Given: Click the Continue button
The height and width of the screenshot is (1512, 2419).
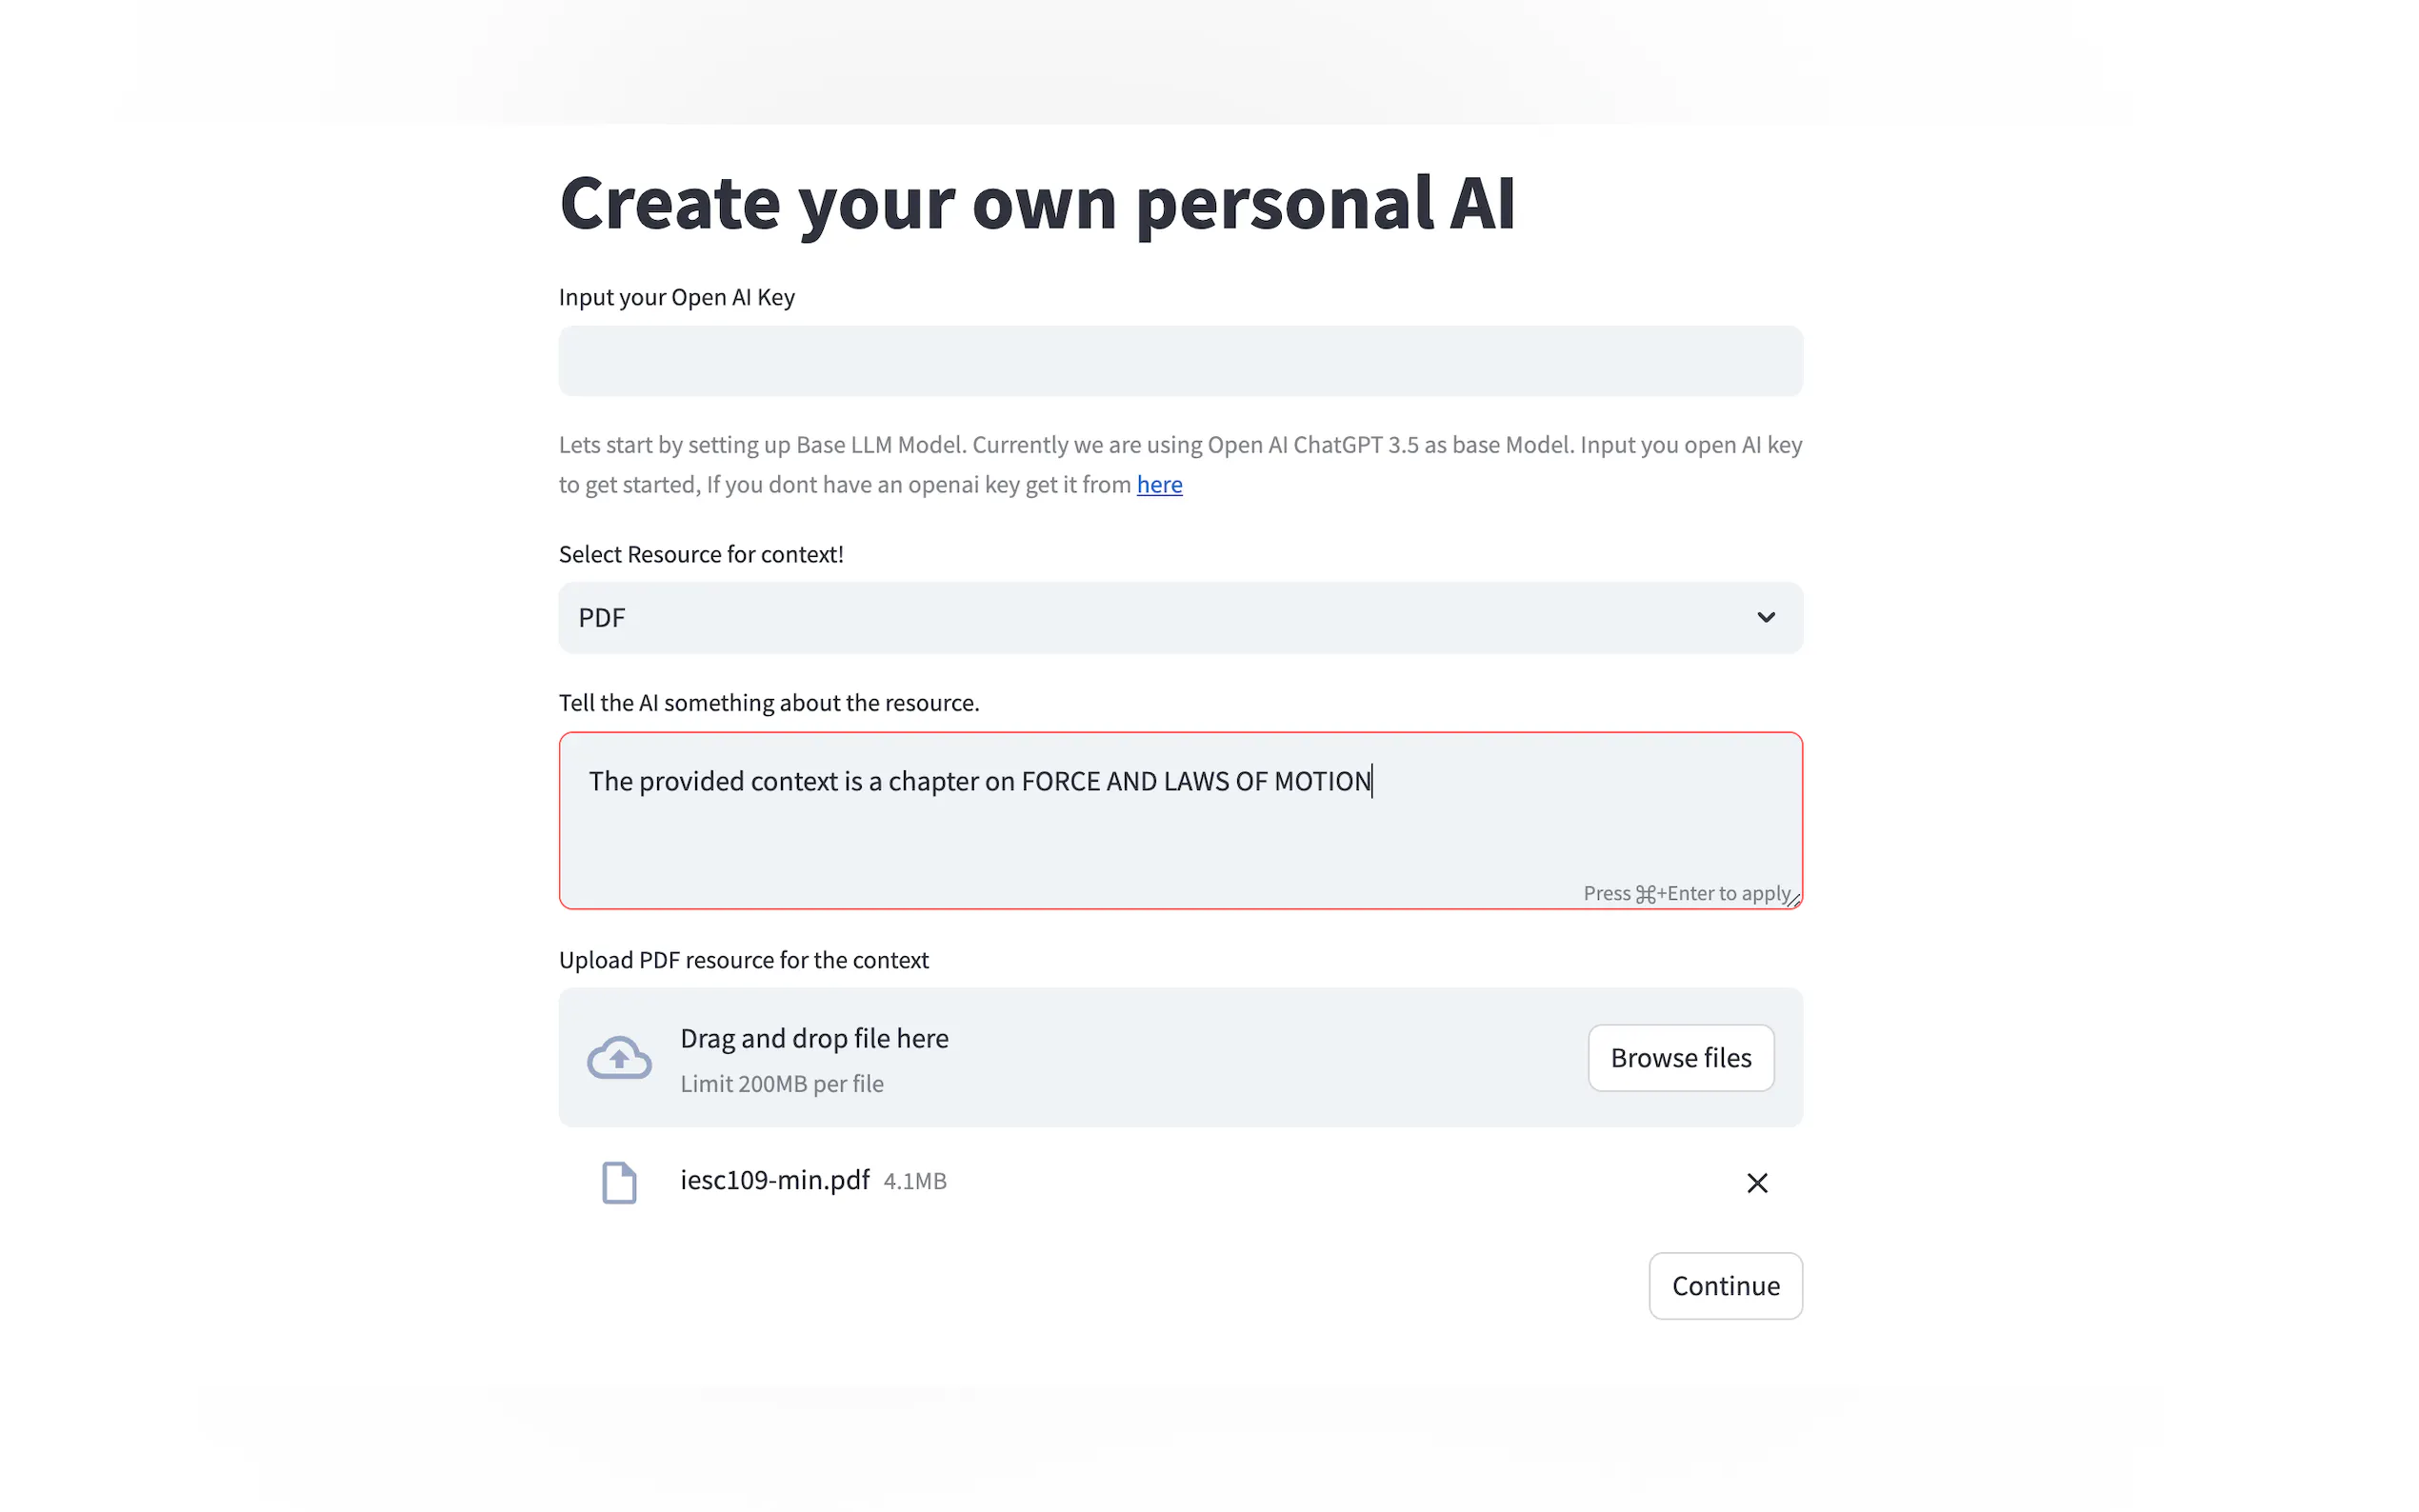Looking at the screenshot, I should click(1725, 1285).
